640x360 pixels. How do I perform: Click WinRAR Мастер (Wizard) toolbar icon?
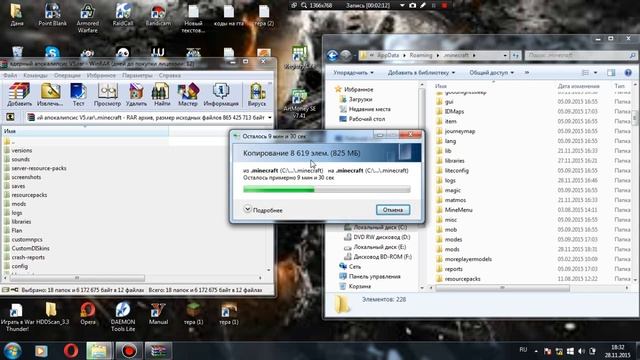coord(187,95)
